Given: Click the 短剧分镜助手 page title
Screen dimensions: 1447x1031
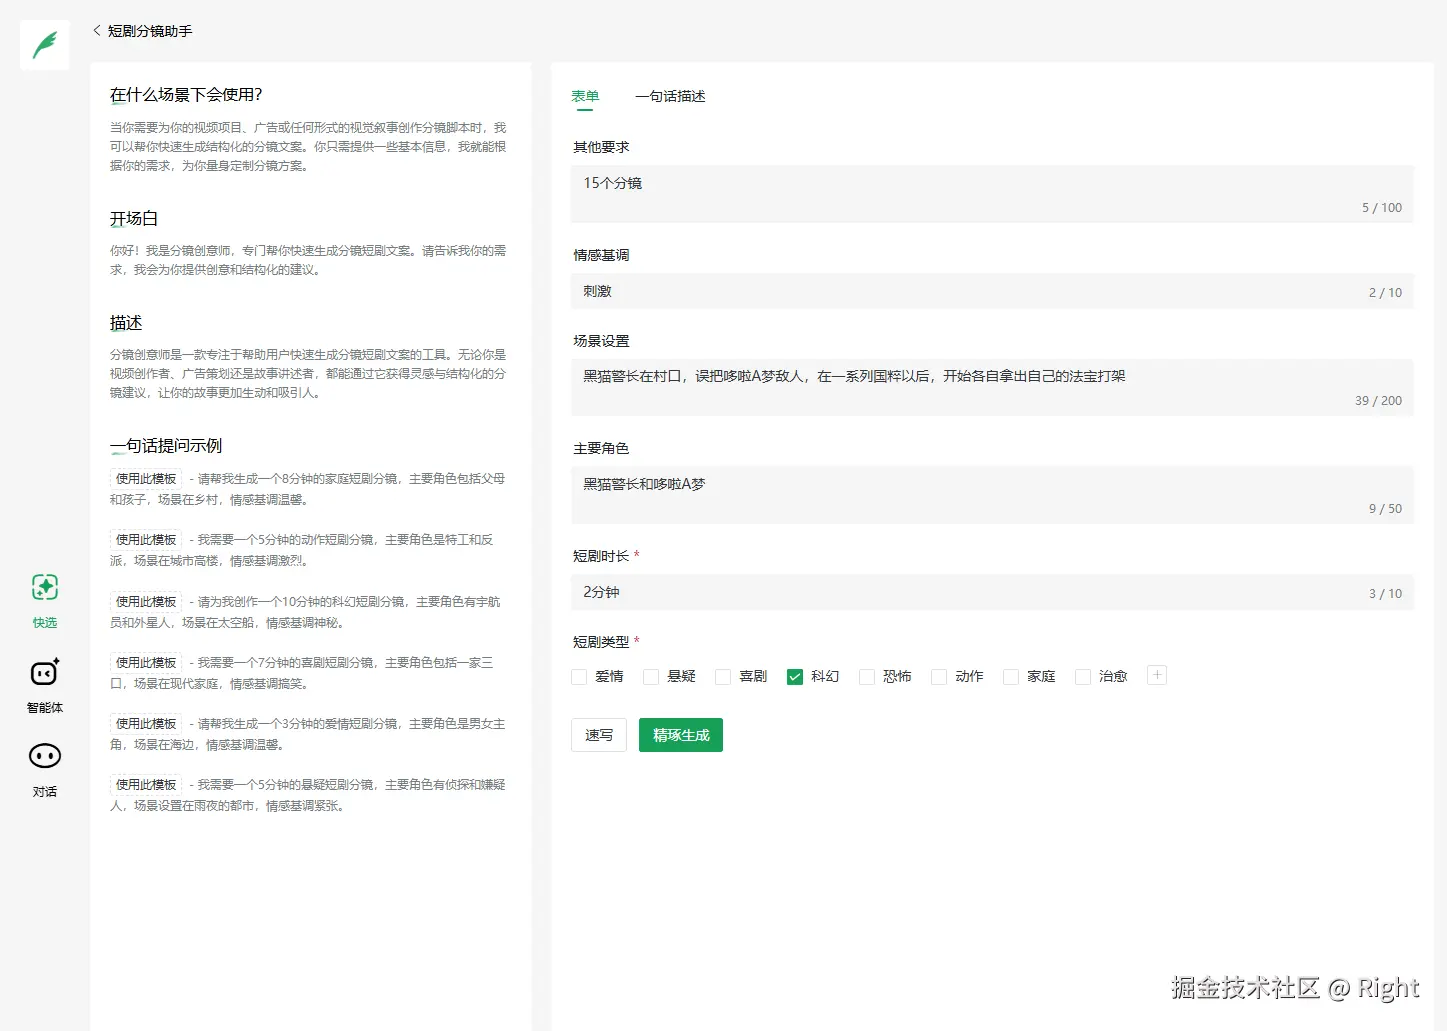Looking at the screenshot, I should (x=150, y=31).
